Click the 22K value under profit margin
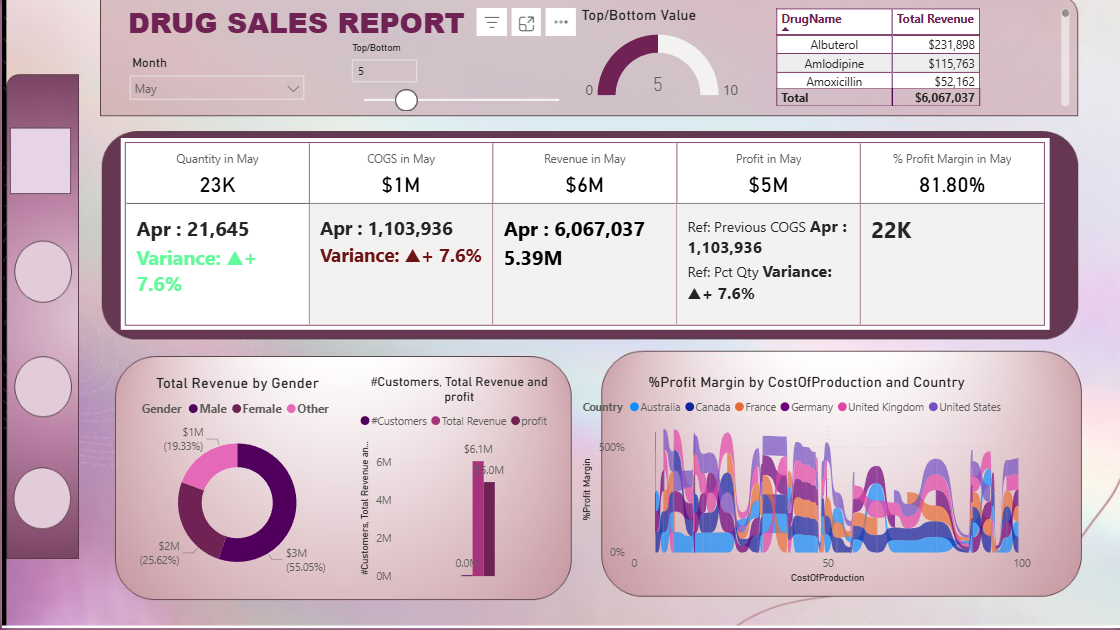The width and height of the screenshot is (1120, 630). pyautogui.click(x=891, y=231)
